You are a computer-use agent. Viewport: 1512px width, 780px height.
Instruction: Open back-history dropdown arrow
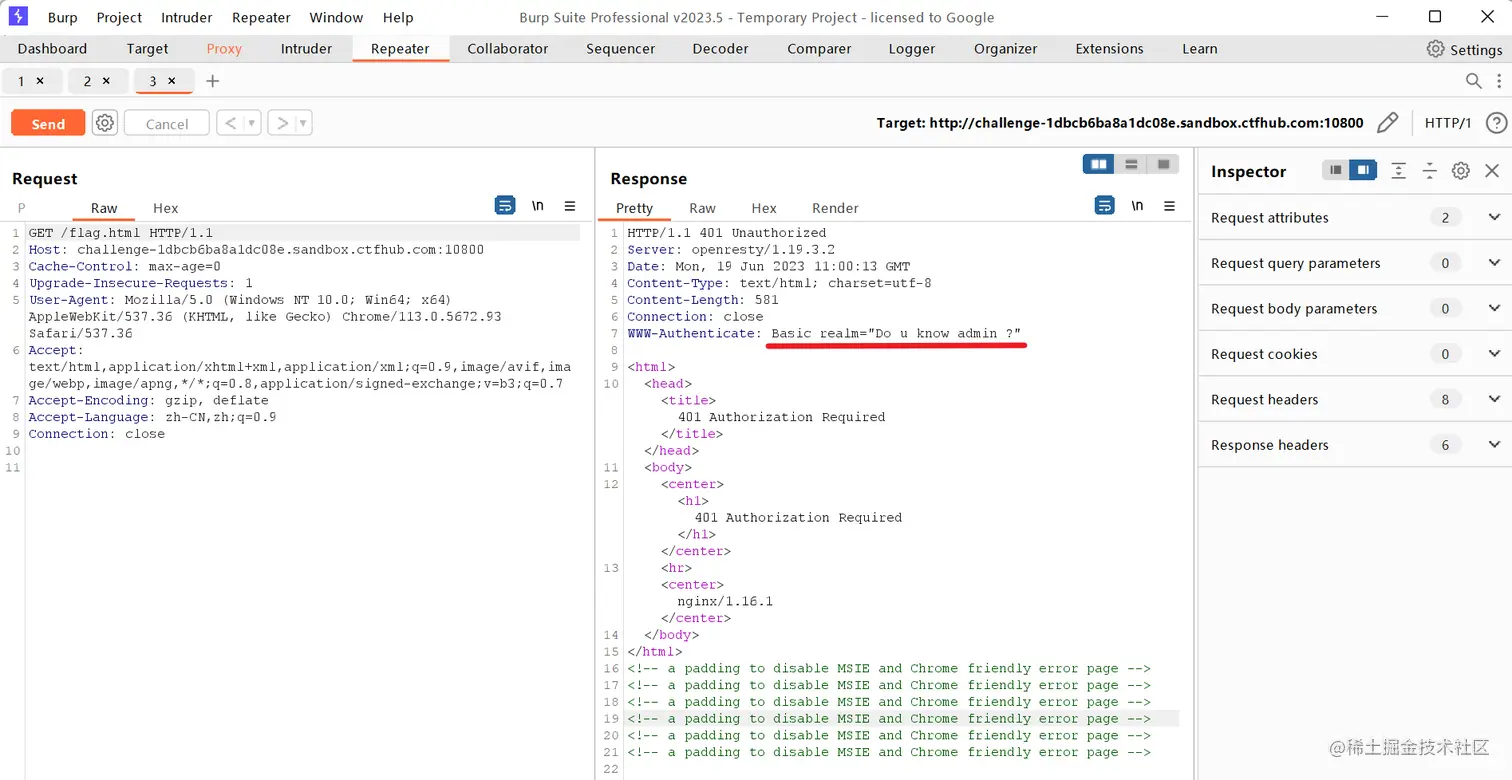click(252, 123)
